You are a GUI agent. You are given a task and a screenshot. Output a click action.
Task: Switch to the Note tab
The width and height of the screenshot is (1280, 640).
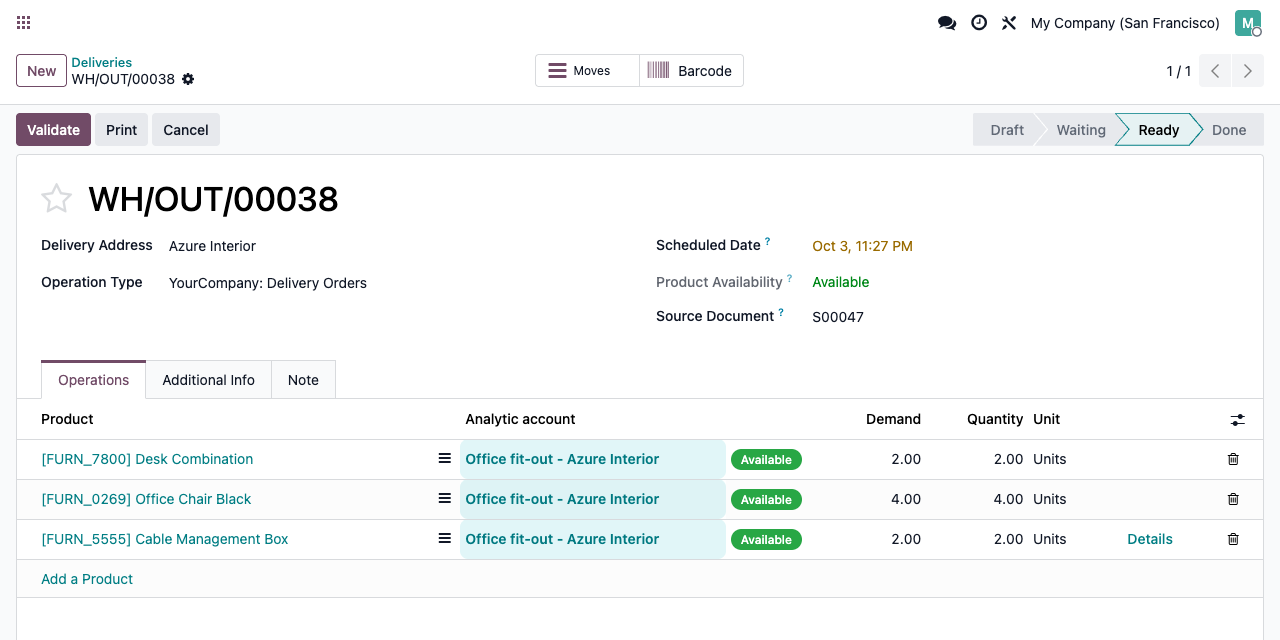pyautogui.click(x=303, y=380)
